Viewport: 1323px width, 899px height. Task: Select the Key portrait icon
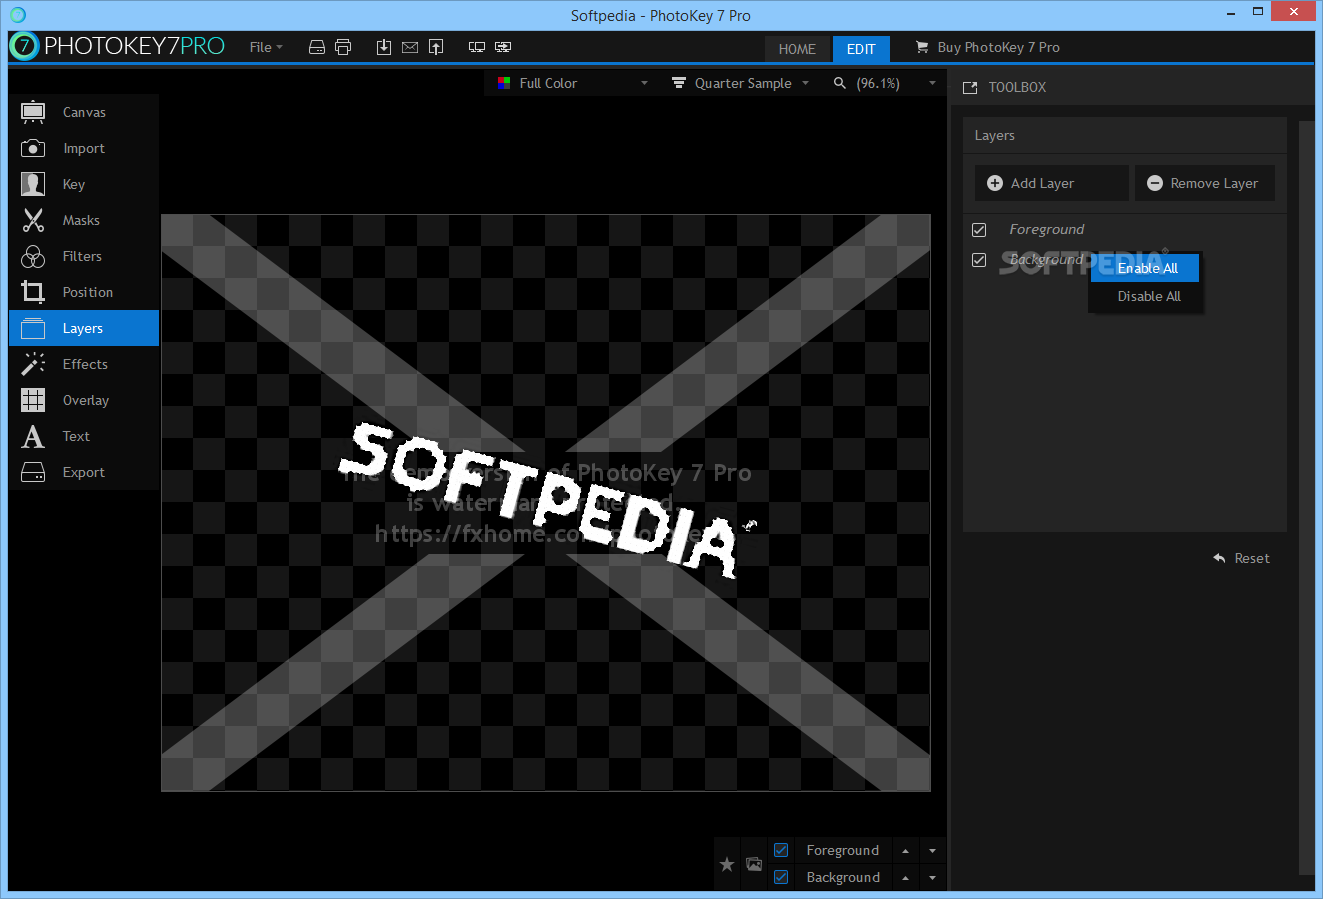33,184
